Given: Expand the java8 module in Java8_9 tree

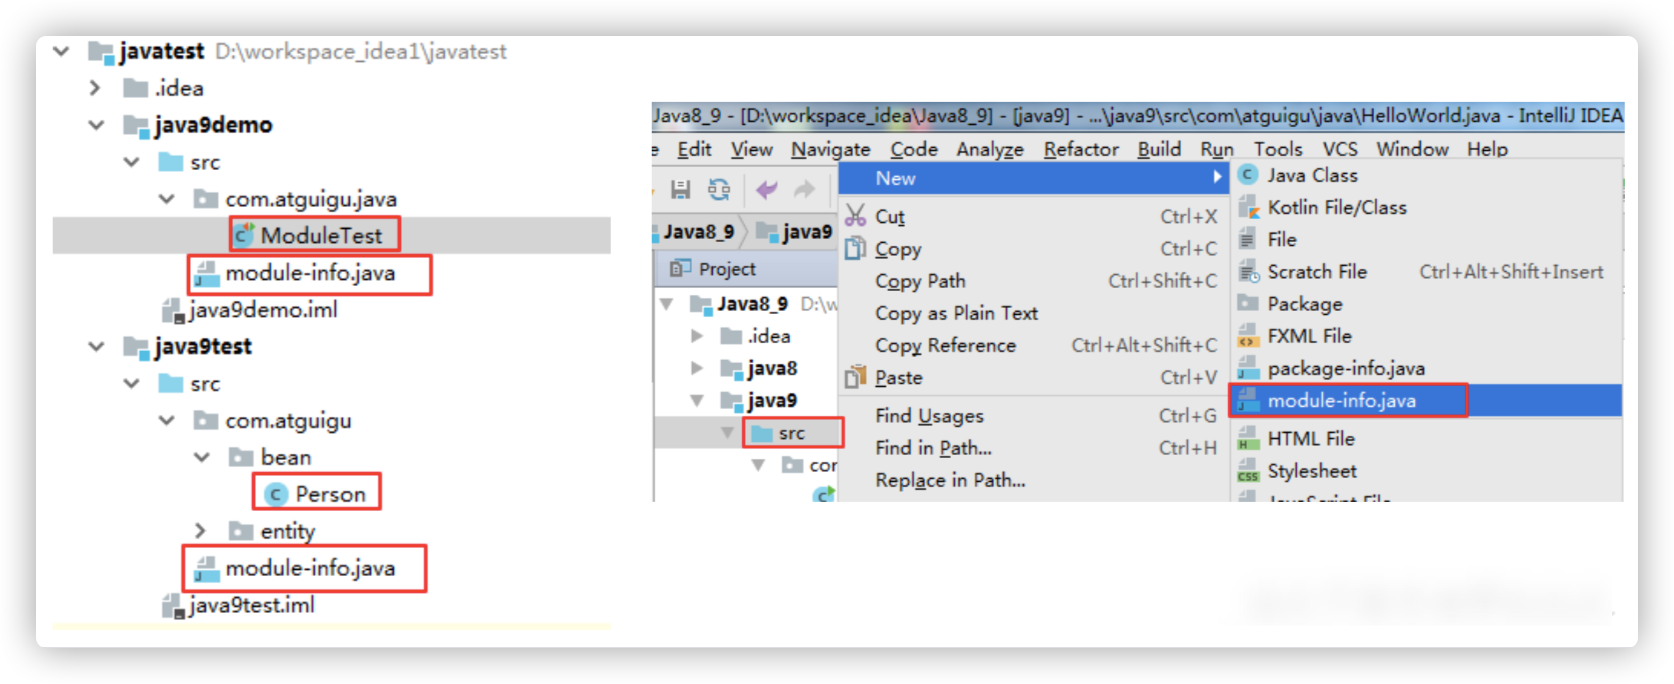Looking at the screenshot, I should tap(697, 368).
